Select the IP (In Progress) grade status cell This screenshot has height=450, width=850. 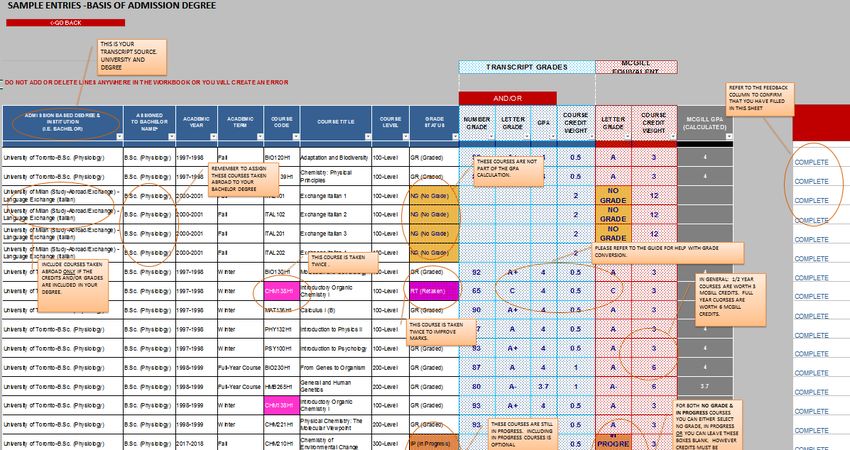[434, 443]
